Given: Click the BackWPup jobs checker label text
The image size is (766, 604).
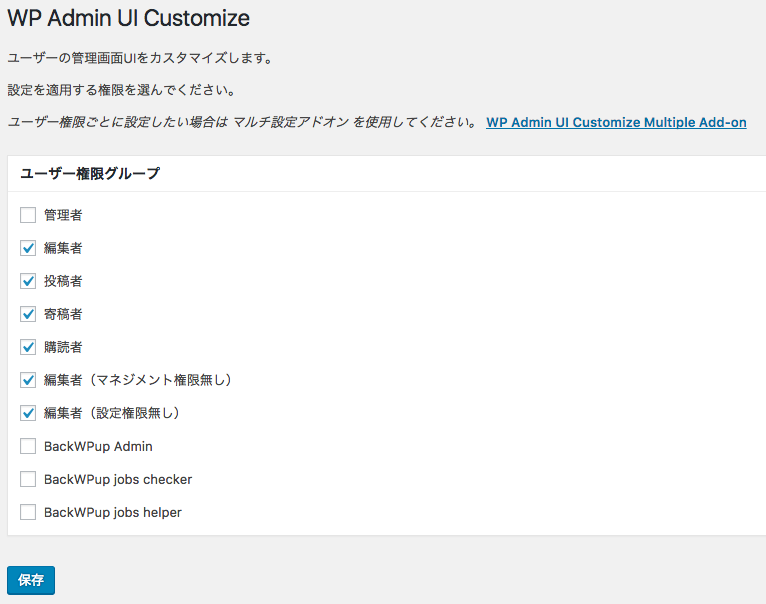Looking at the screenshot, I should click(x=117, y=479).
